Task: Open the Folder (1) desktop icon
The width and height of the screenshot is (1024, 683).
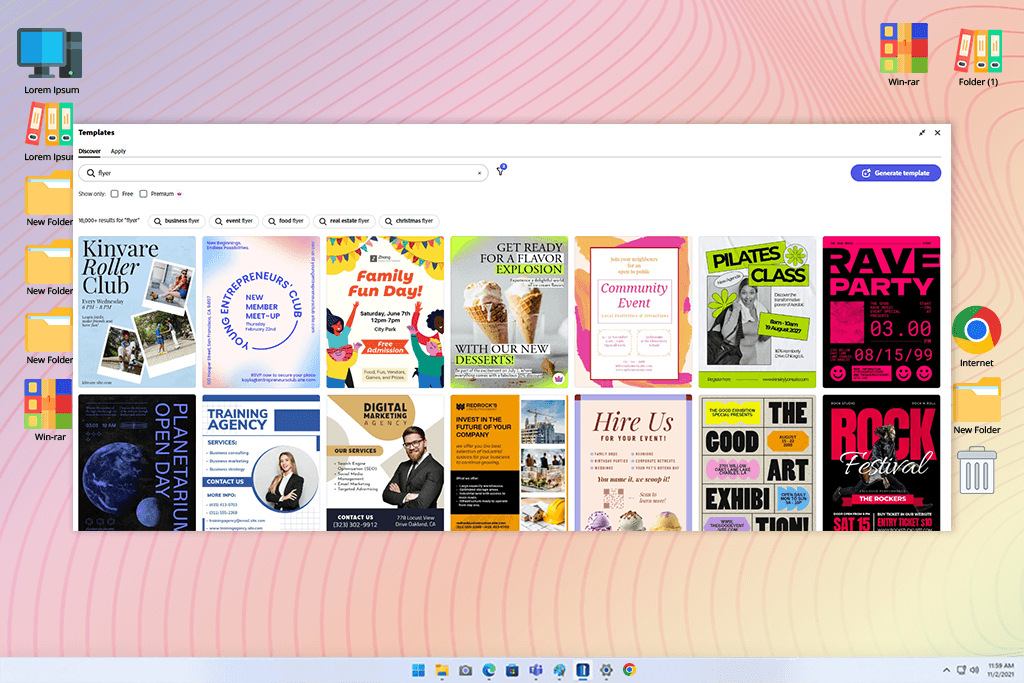Action: coord(978,56)
